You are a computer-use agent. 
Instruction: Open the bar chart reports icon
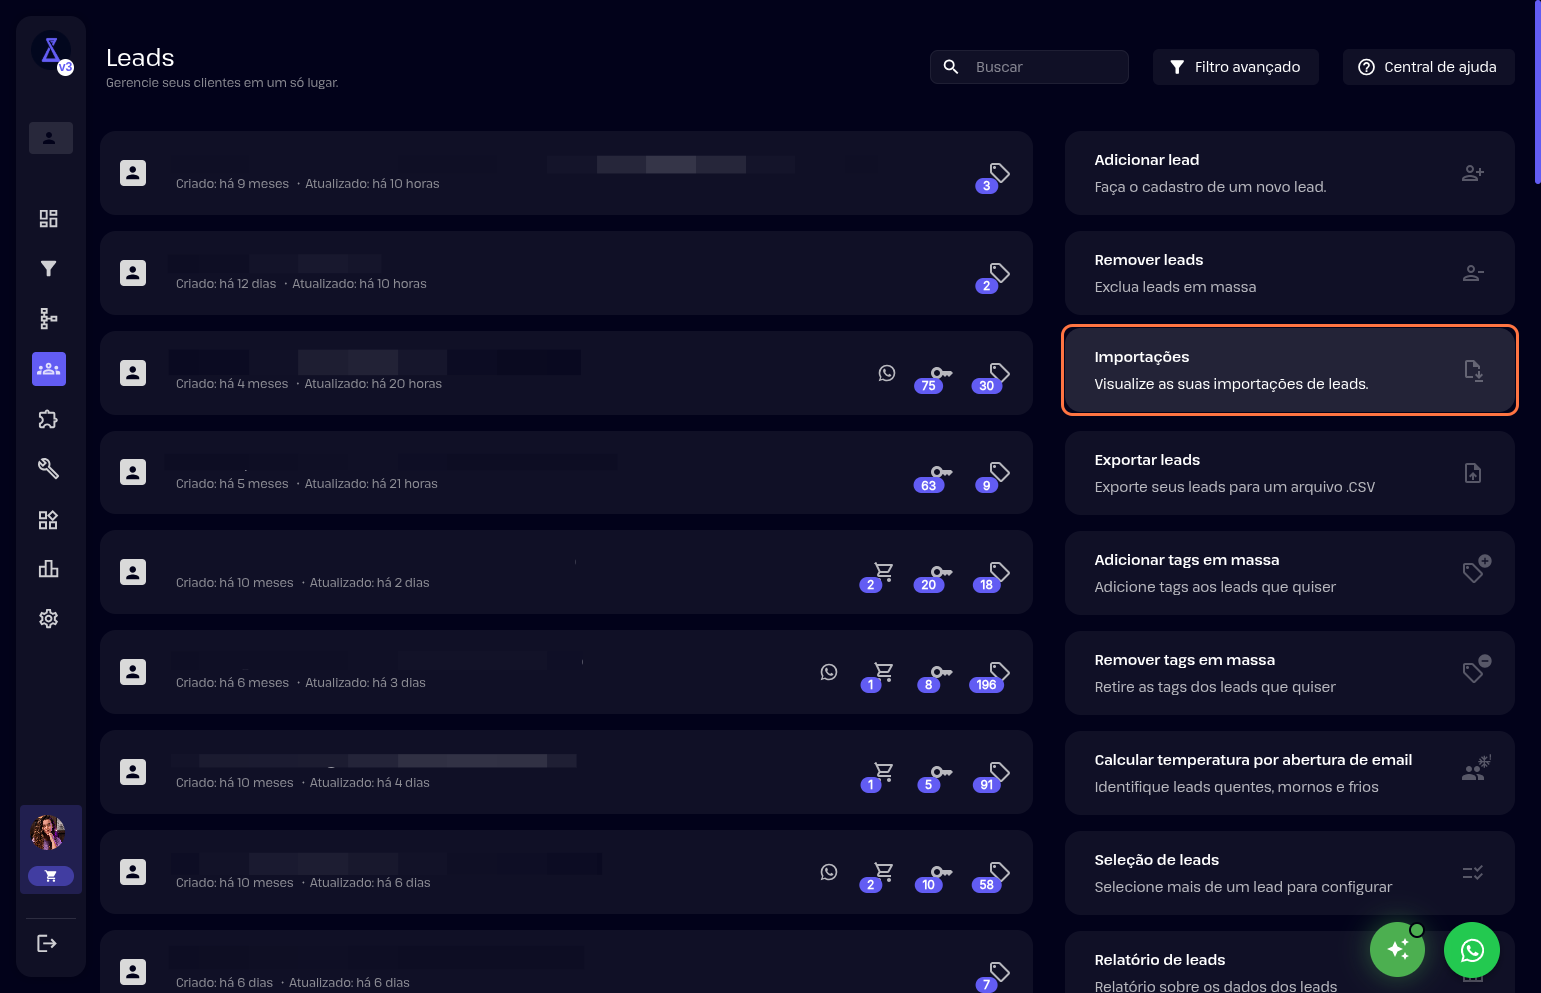pyautogui.click(x=48, y=569)
